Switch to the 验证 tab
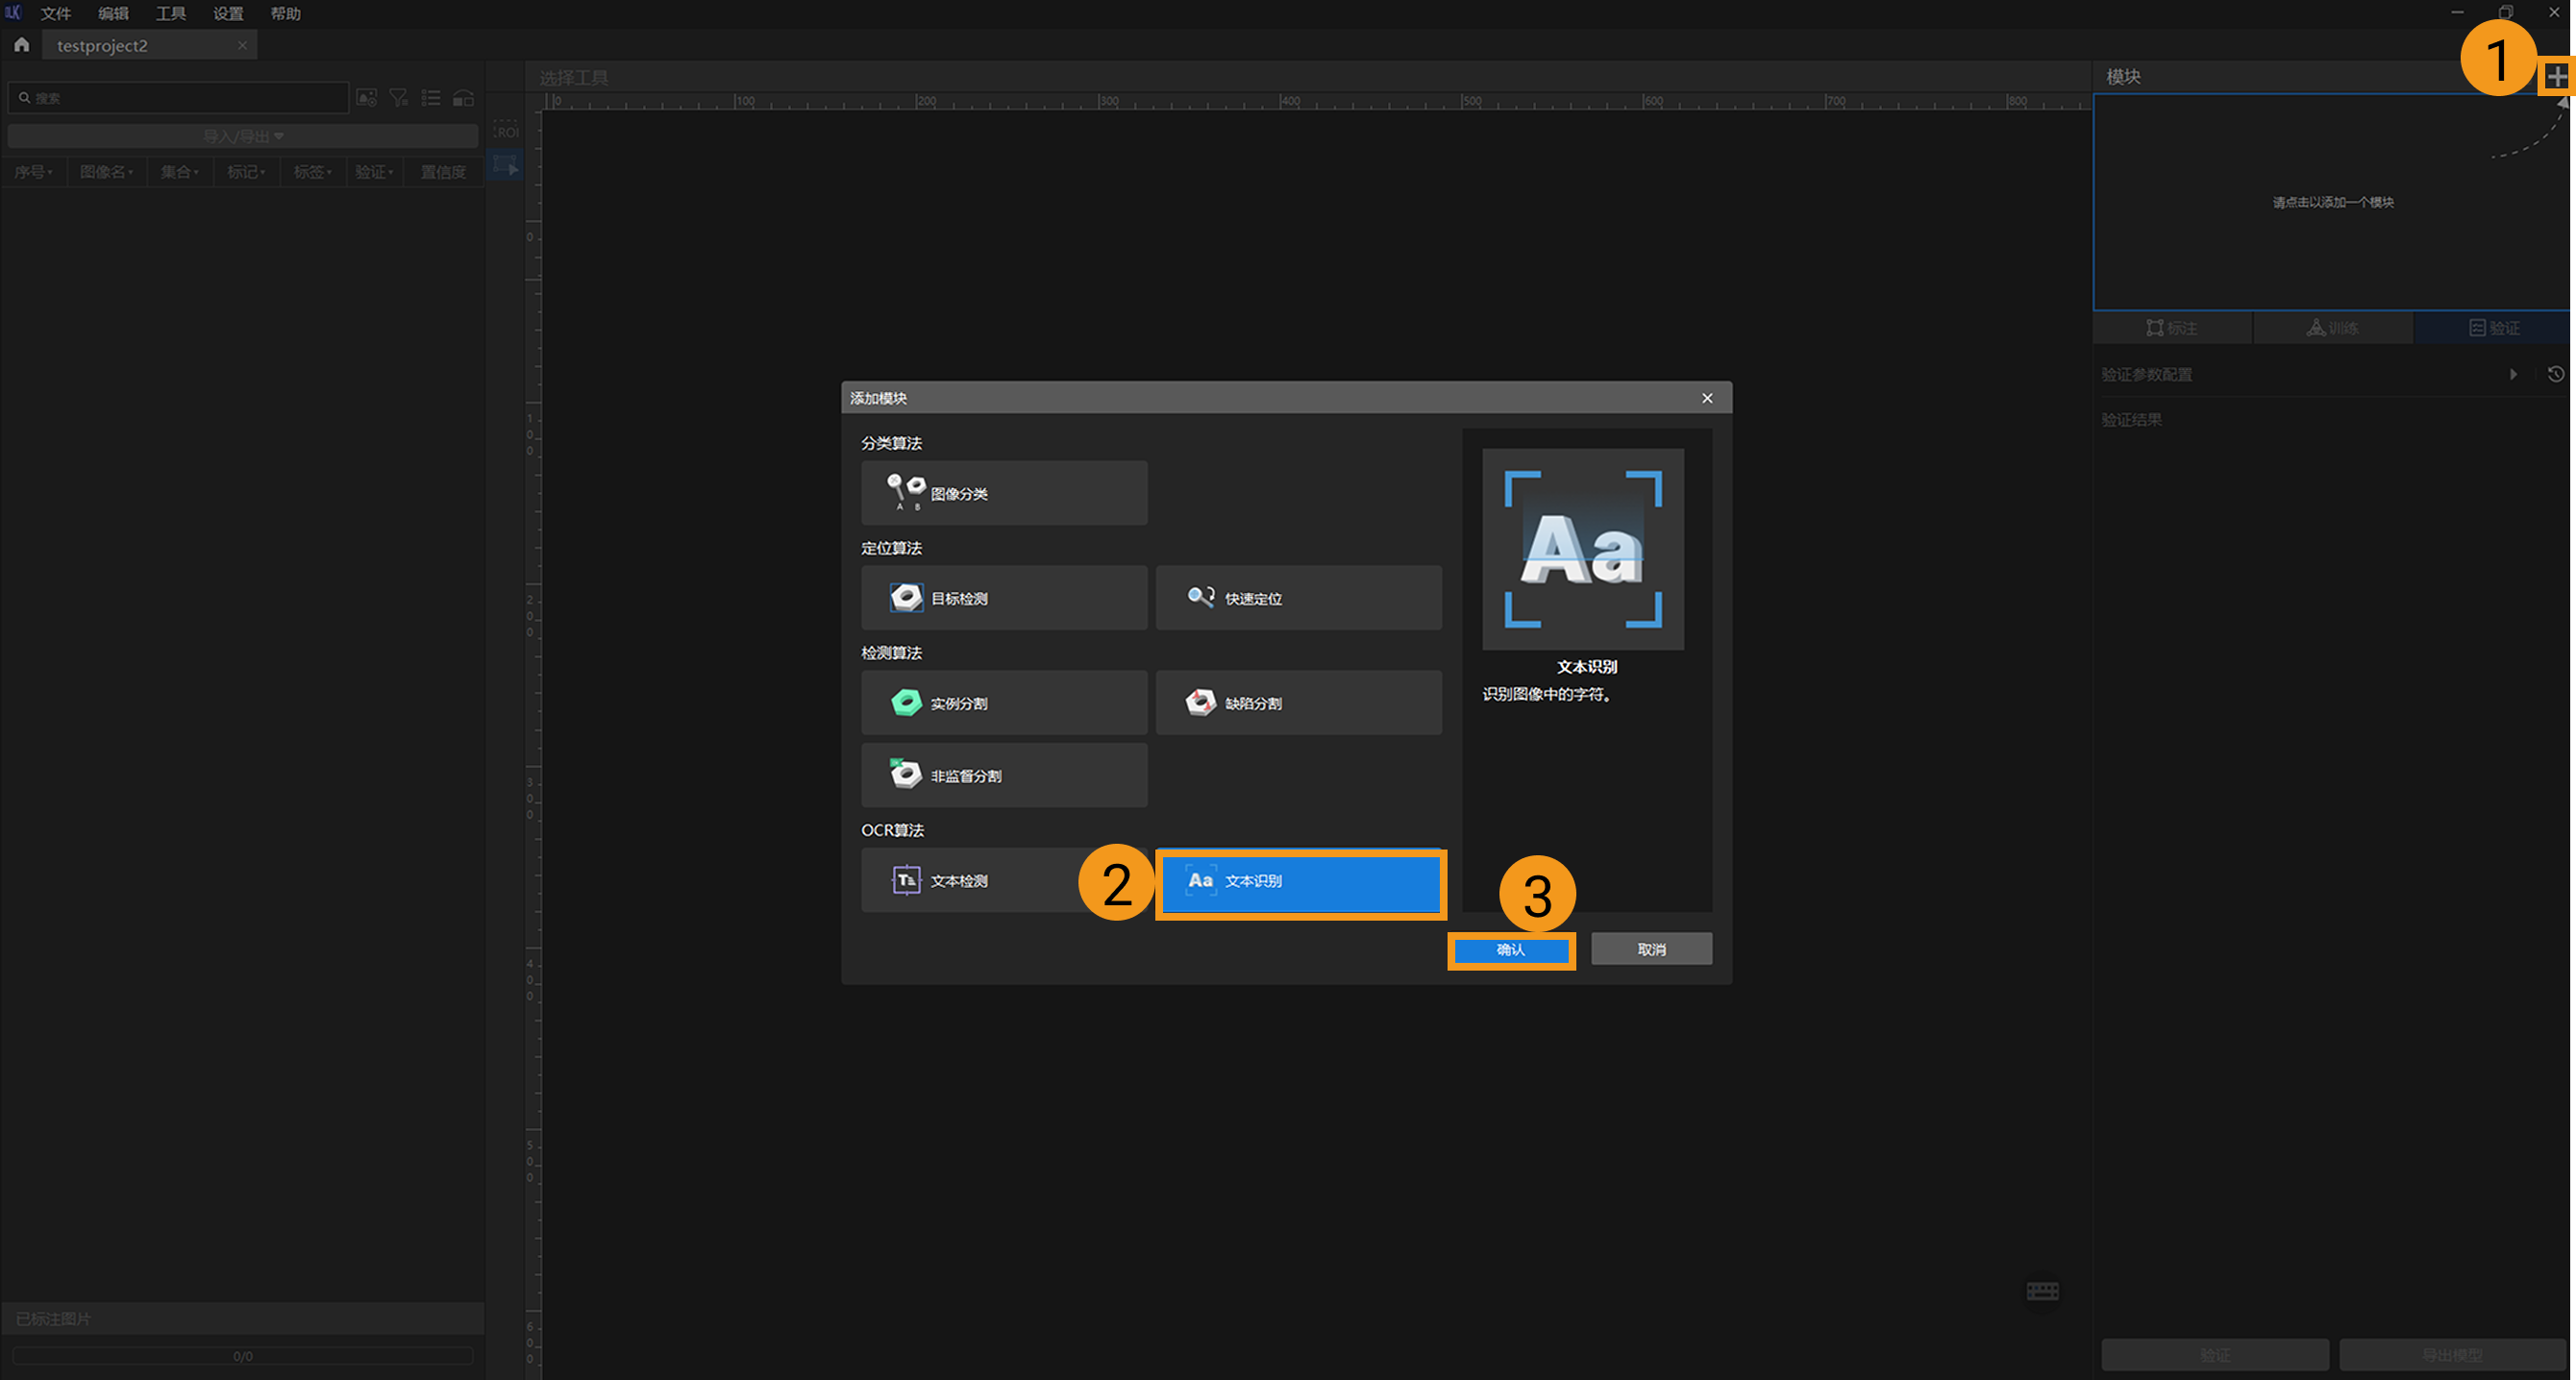The image size is (2576, 1380). pyautogui.click(x=2494, y=328)
